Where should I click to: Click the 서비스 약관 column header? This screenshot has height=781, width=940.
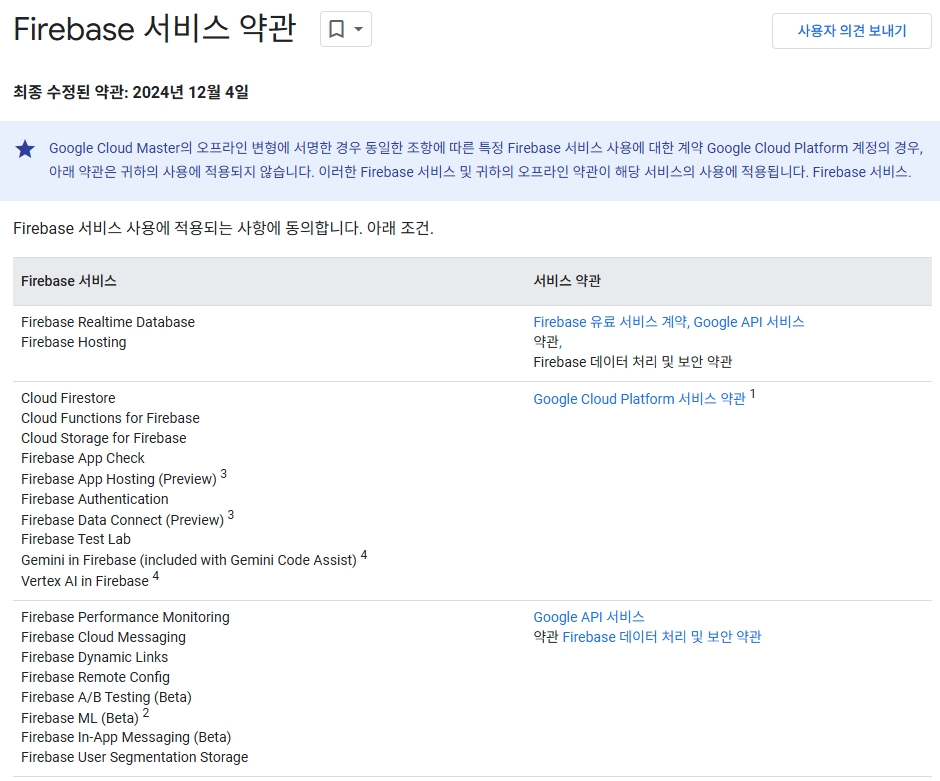click(x=567, y=281)
